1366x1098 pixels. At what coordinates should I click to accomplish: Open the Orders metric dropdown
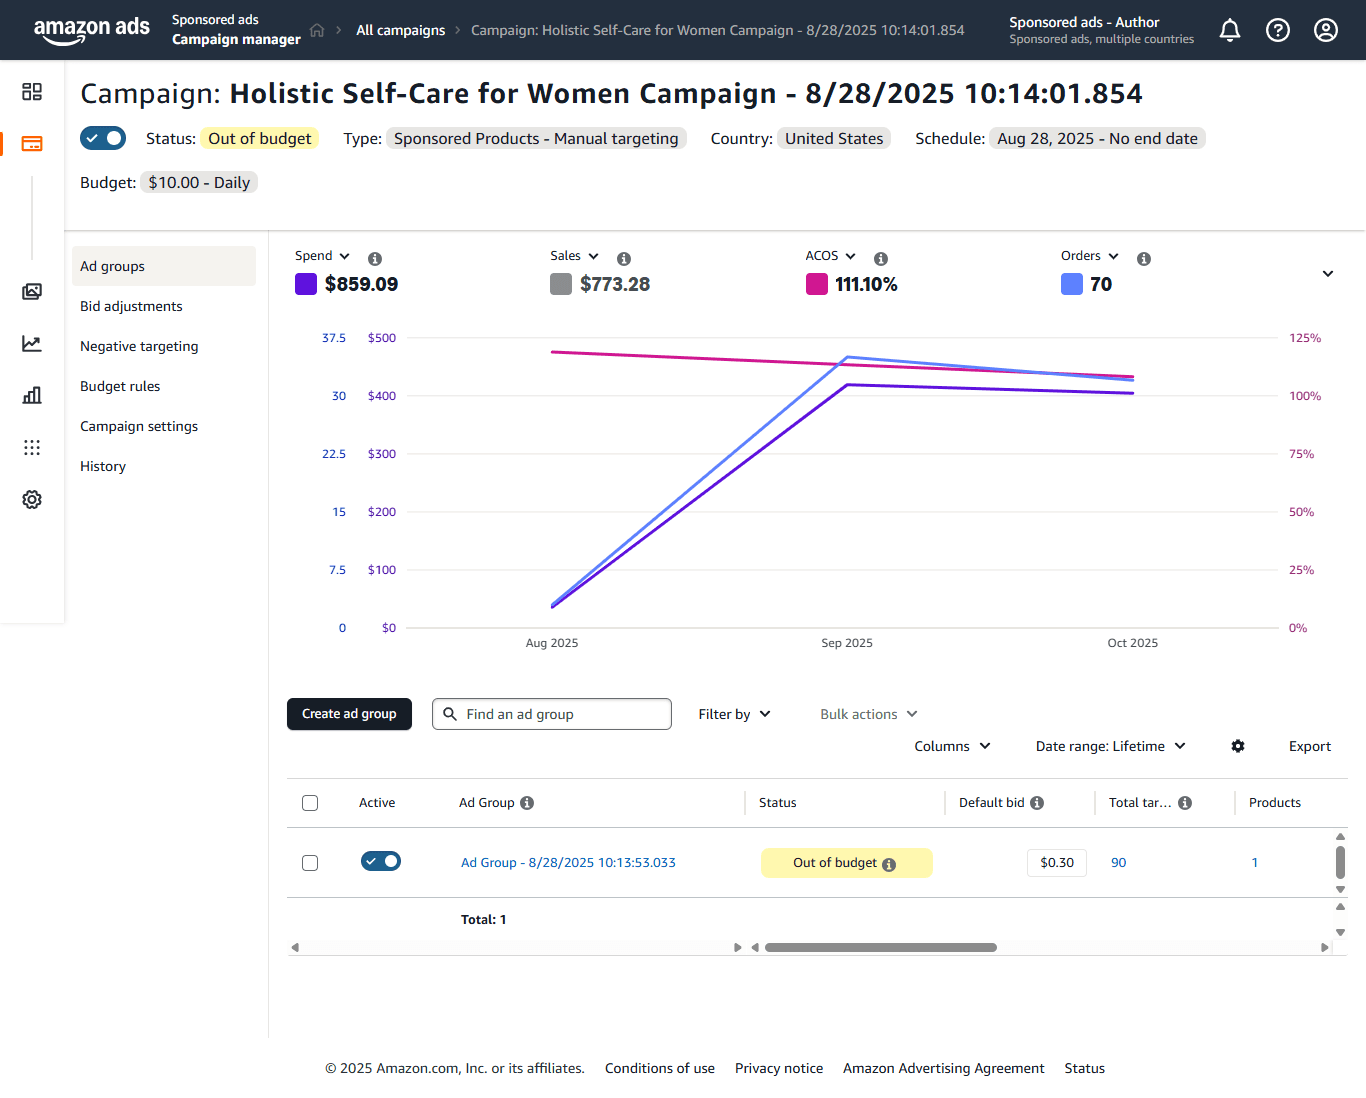pyautogui.click(x=1090, y=256)
